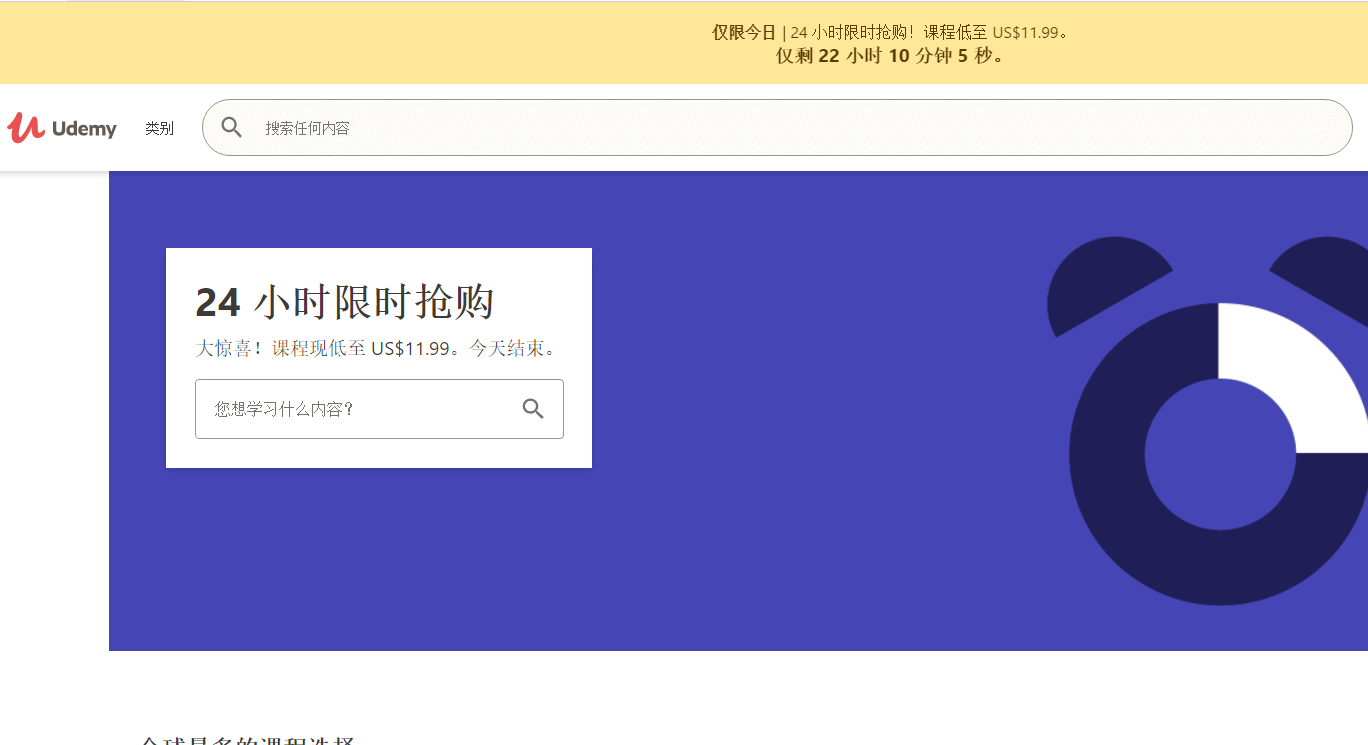The image size is (1368, 745).
Task: Click the 24 小时限时抢购 hero heading
Action: [345, 302]
